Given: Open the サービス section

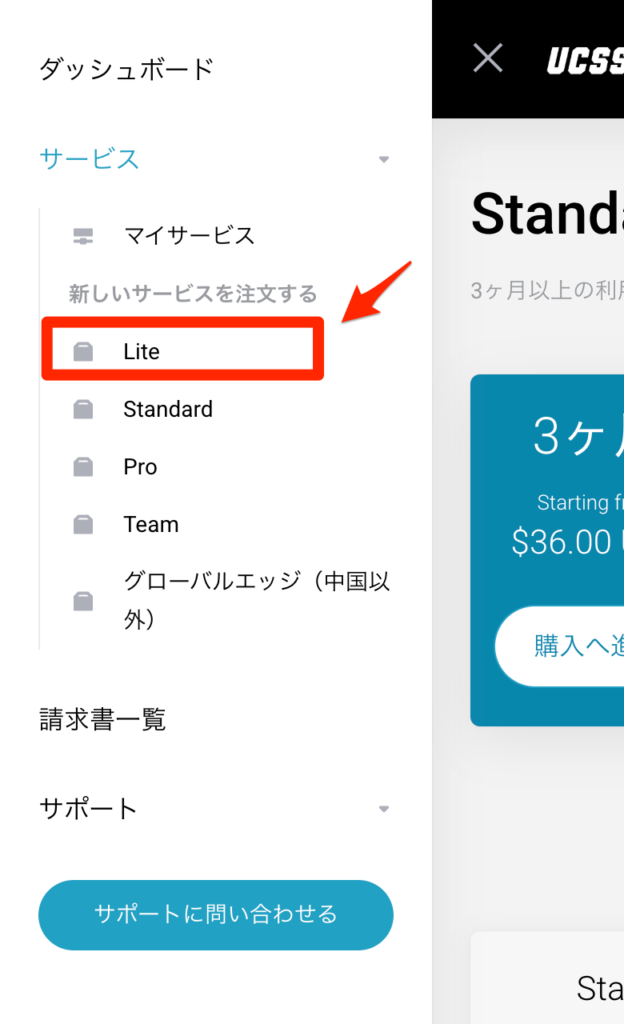Looking at the screenshot, I should pyautogui.click(x=89, y=159).
